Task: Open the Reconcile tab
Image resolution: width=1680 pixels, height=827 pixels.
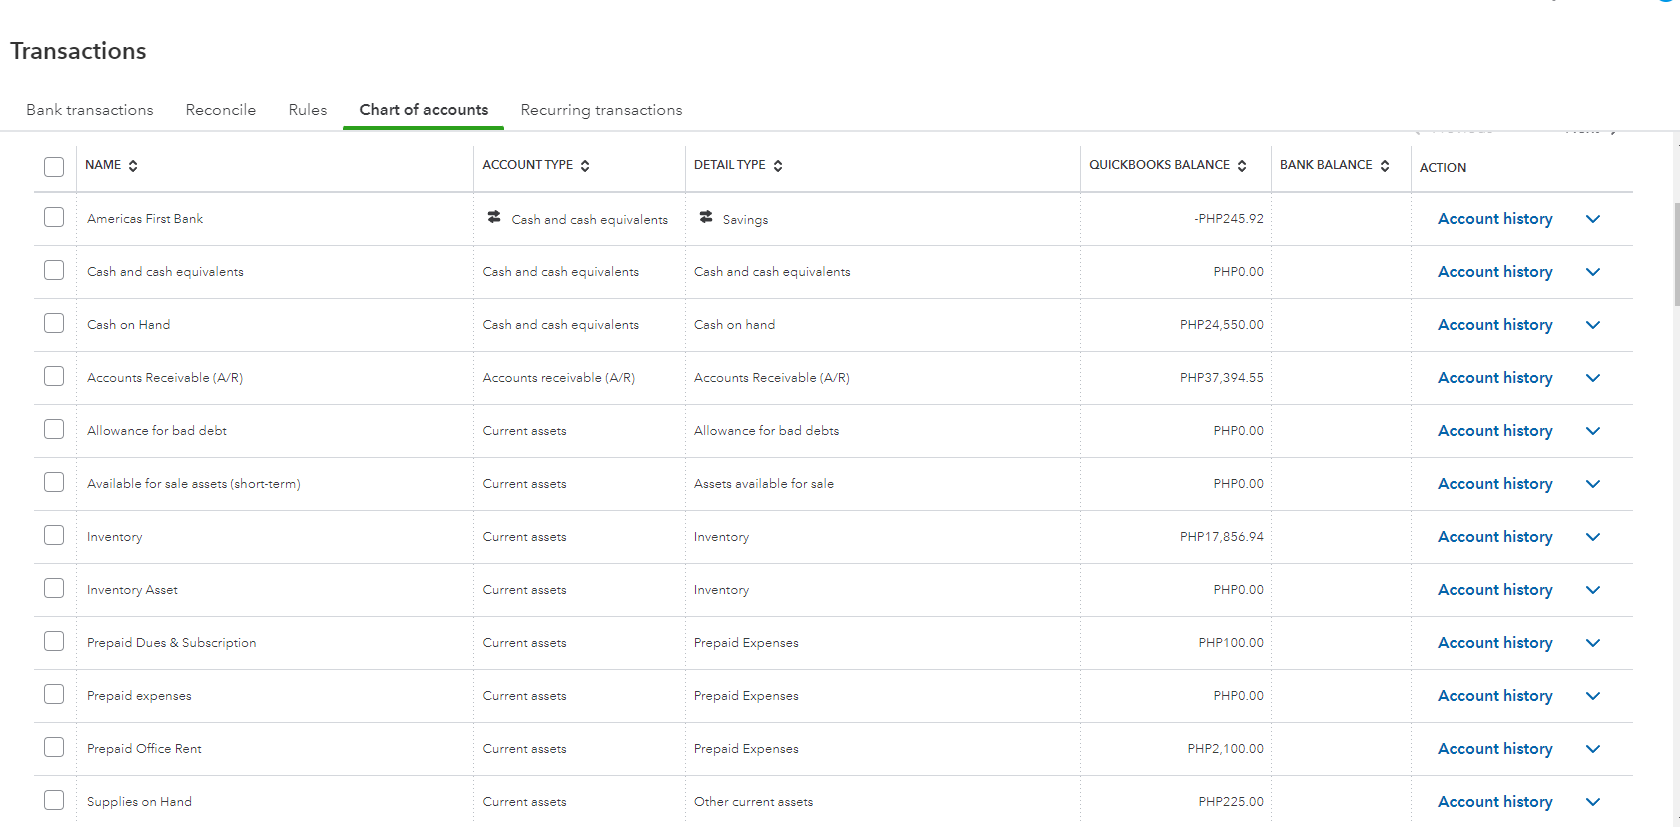Action: [x=221, y=110]
